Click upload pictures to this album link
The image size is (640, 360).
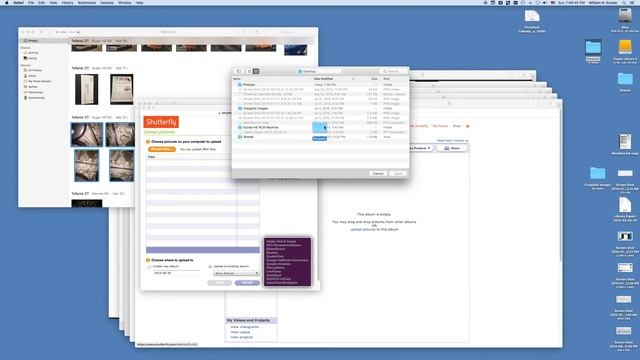374,229
